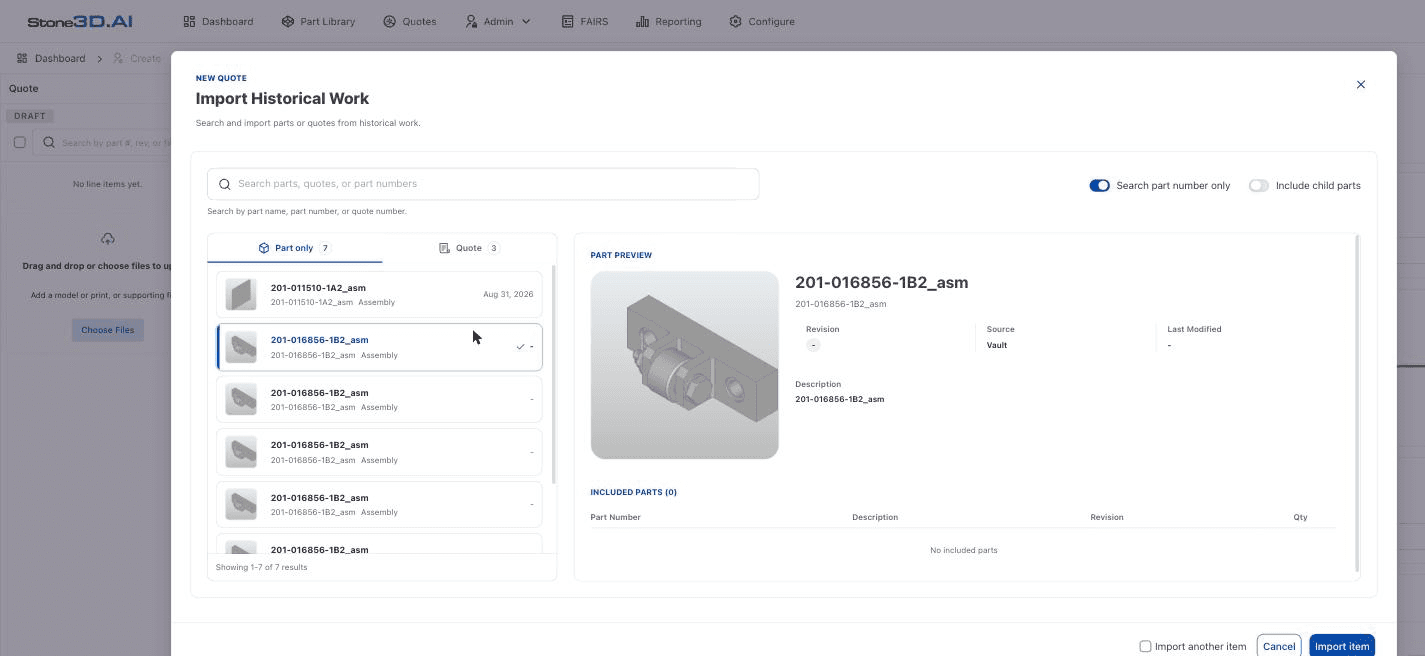
Task: Click the Qty column header
Action: tap(1300, 517)
